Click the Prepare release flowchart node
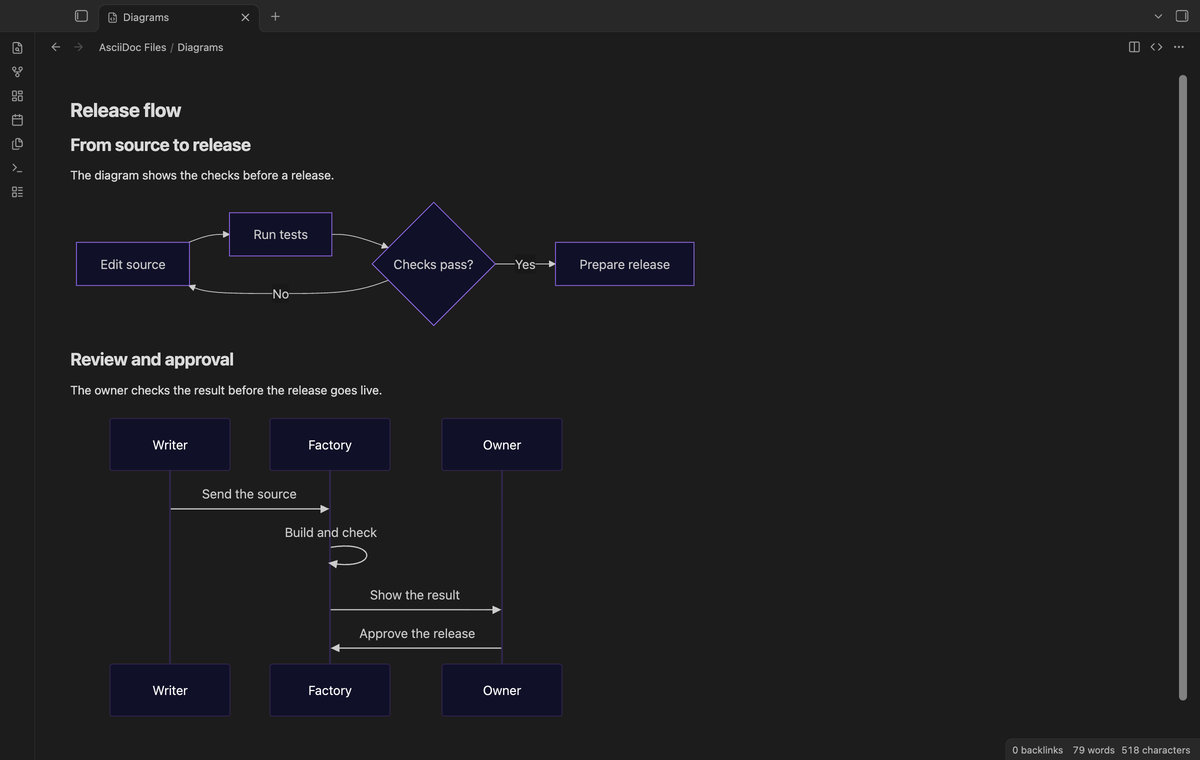This screenshot has height=760, width=1200. [x=624, y=264]
